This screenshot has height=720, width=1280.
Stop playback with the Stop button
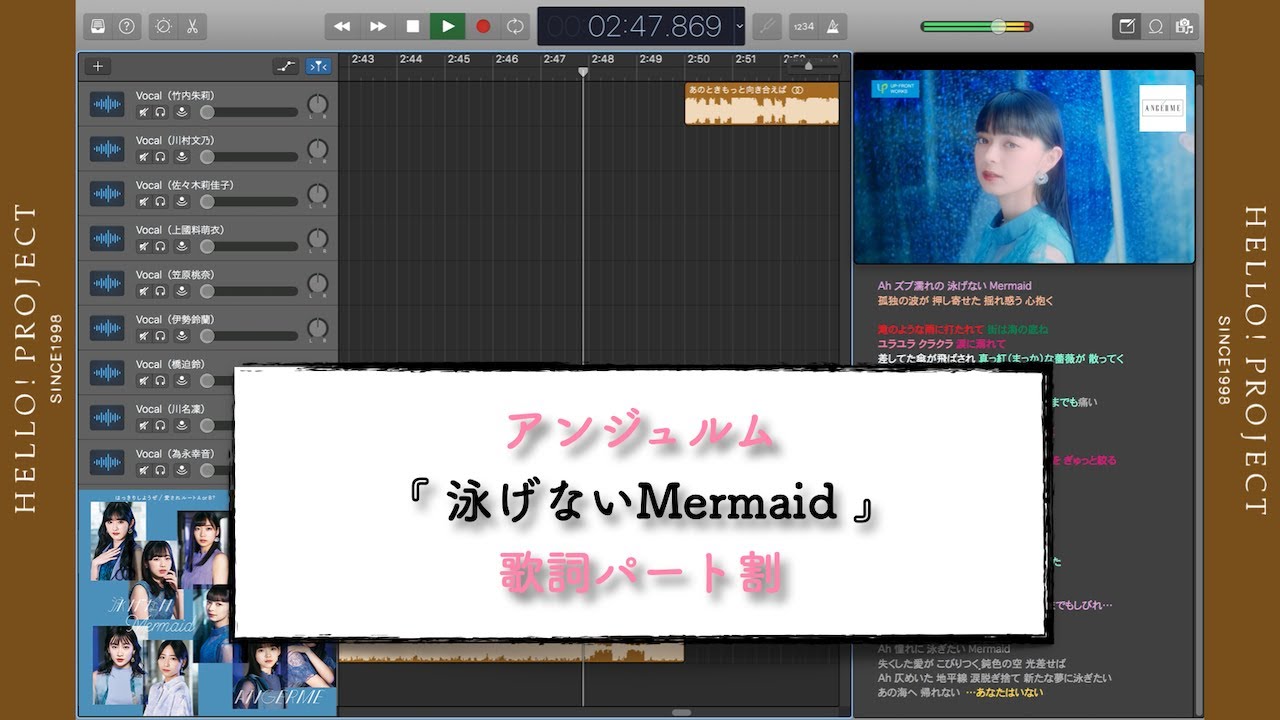pos(412,26)
